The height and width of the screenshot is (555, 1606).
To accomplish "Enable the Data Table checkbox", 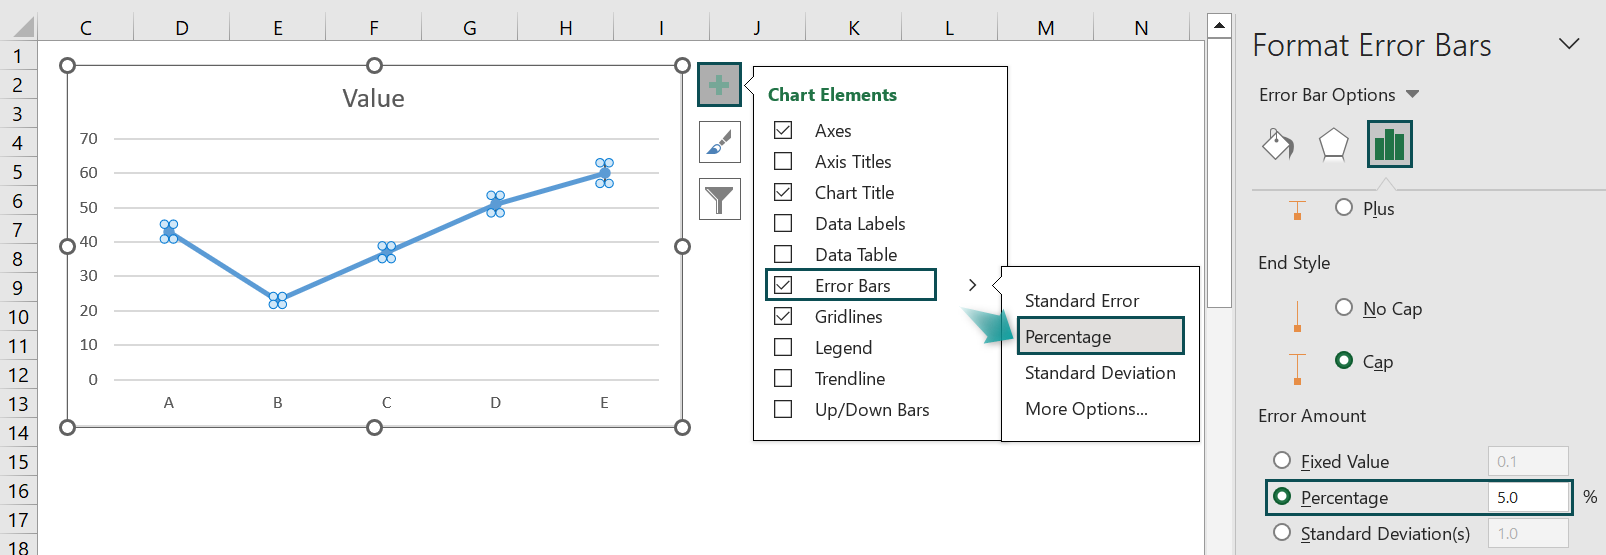I will tap(783, 254).
